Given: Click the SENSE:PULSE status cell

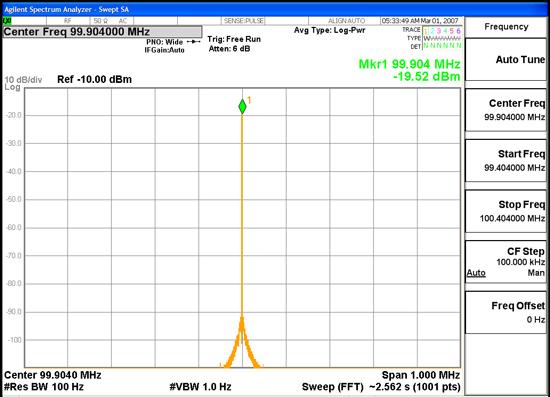Looking at the screenshot, I should [243, 21].
